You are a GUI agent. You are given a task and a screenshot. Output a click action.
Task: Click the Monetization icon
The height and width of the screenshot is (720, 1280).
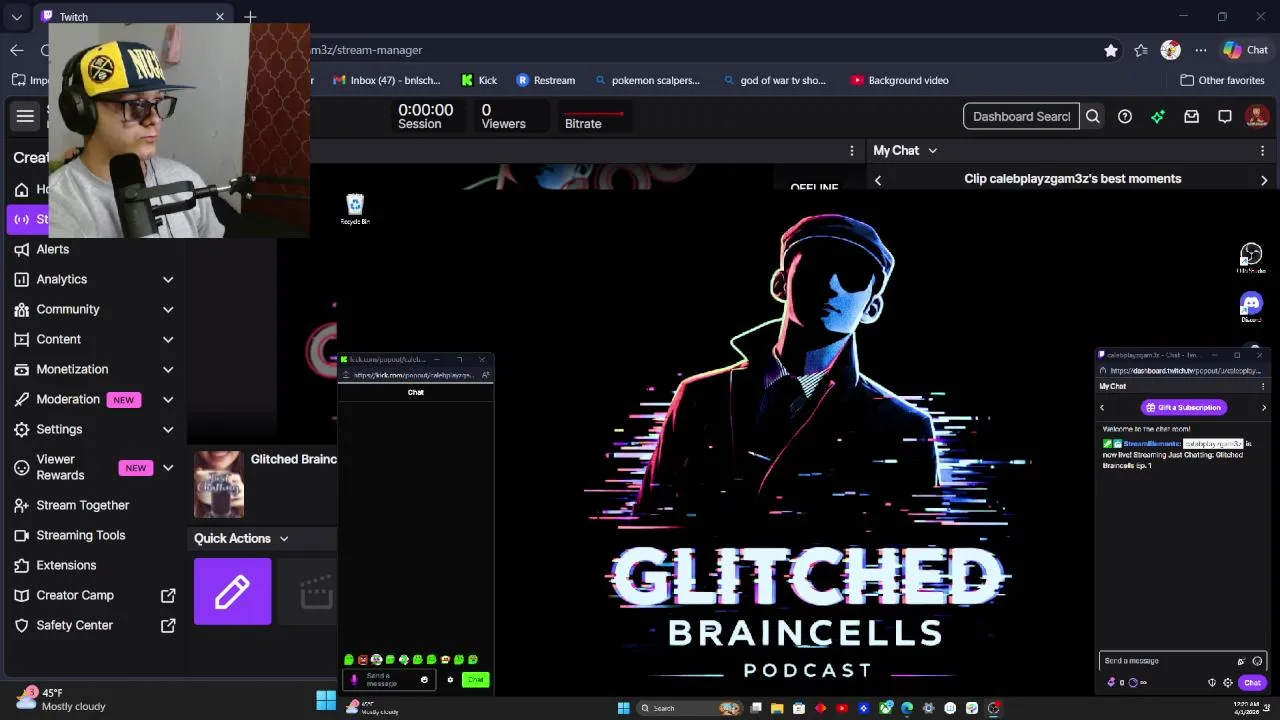click(x=22, y=369)
